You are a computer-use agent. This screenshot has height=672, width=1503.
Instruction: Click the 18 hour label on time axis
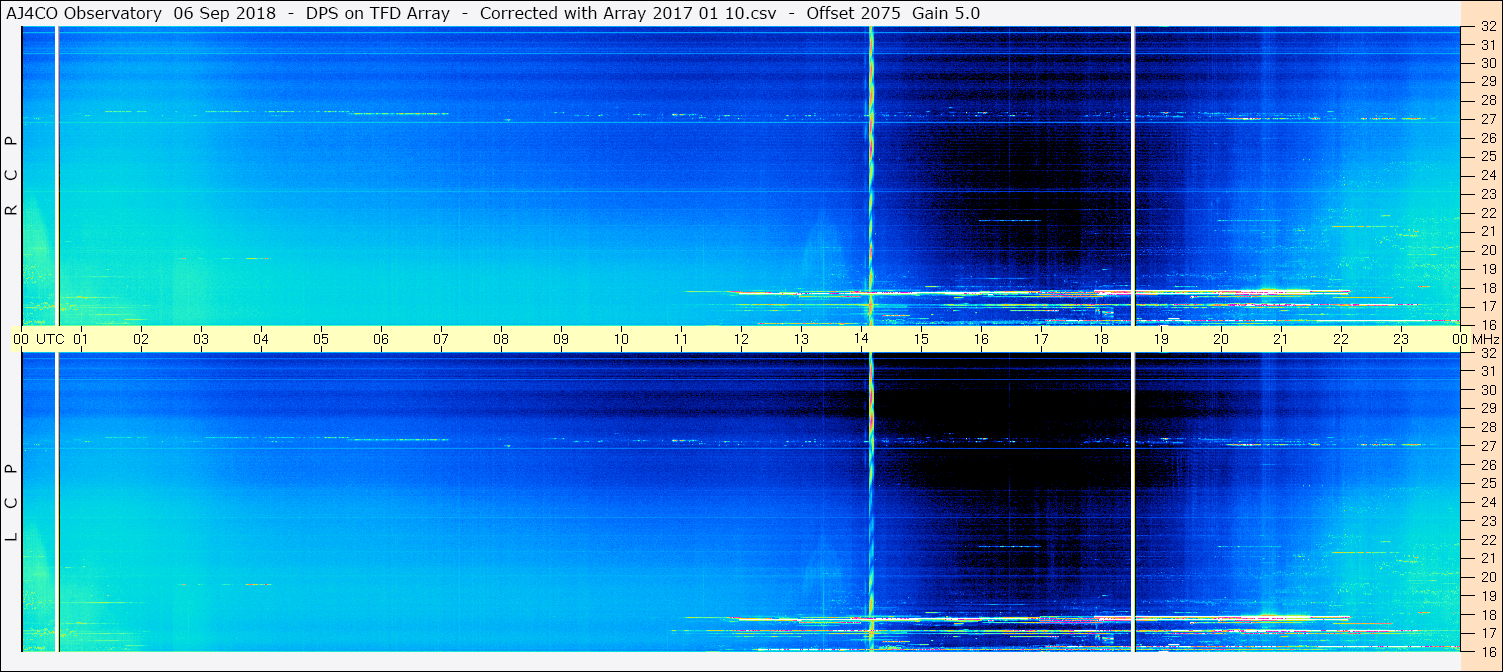coord(1101,339)
